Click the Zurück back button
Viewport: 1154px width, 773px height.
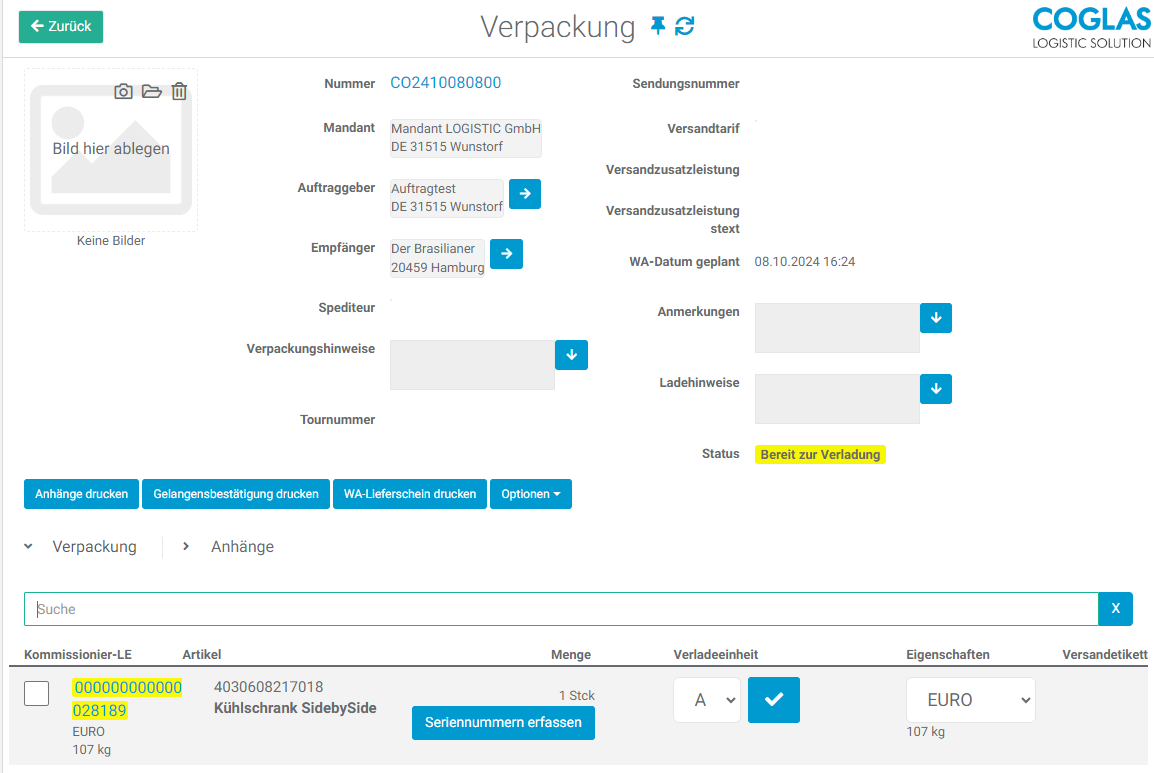[x=61, y=27]
